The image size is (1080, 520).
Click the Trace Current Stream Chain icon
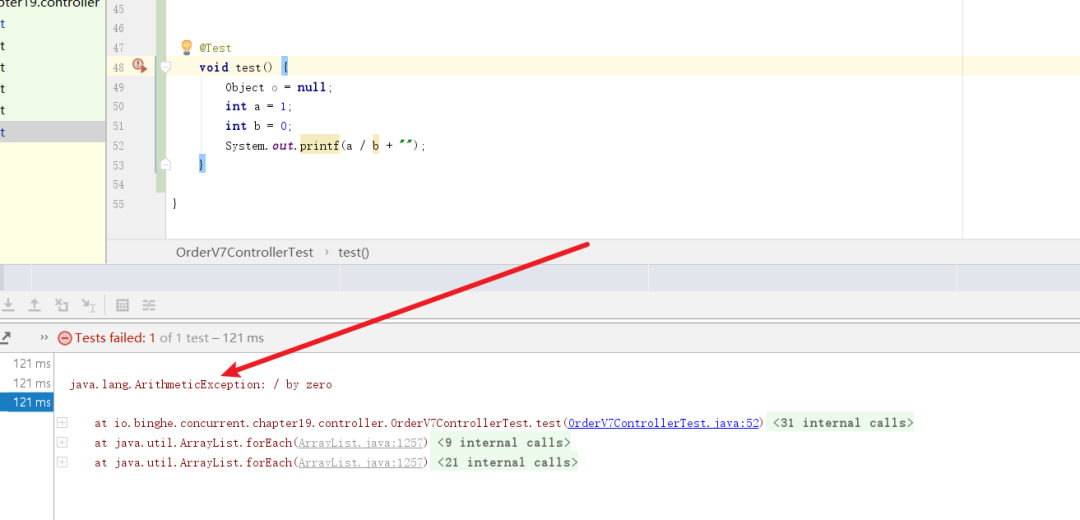[x=149, y=305]
